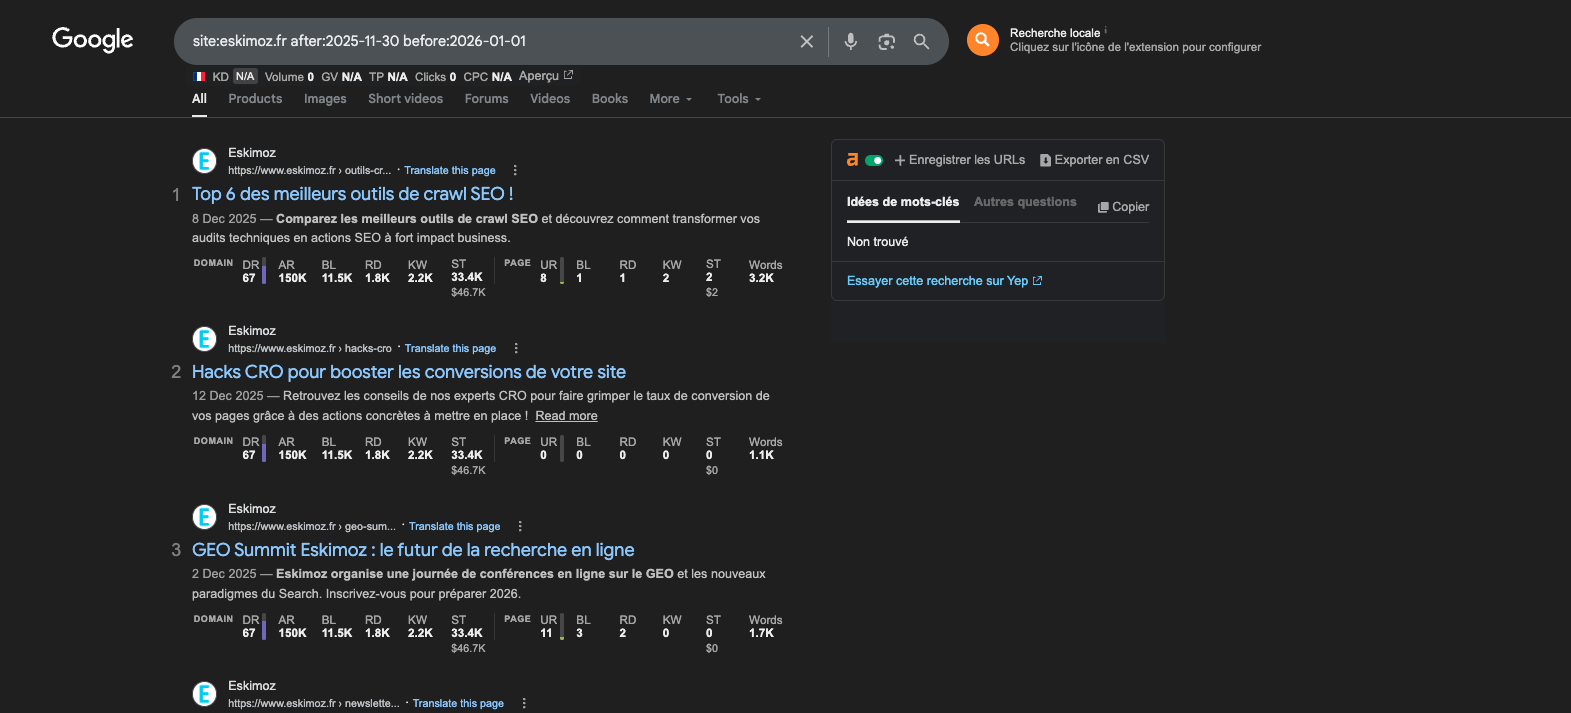Click the orange Recherche locale extension icon
Screen dimensions: 1571x713
coord(983,40)
